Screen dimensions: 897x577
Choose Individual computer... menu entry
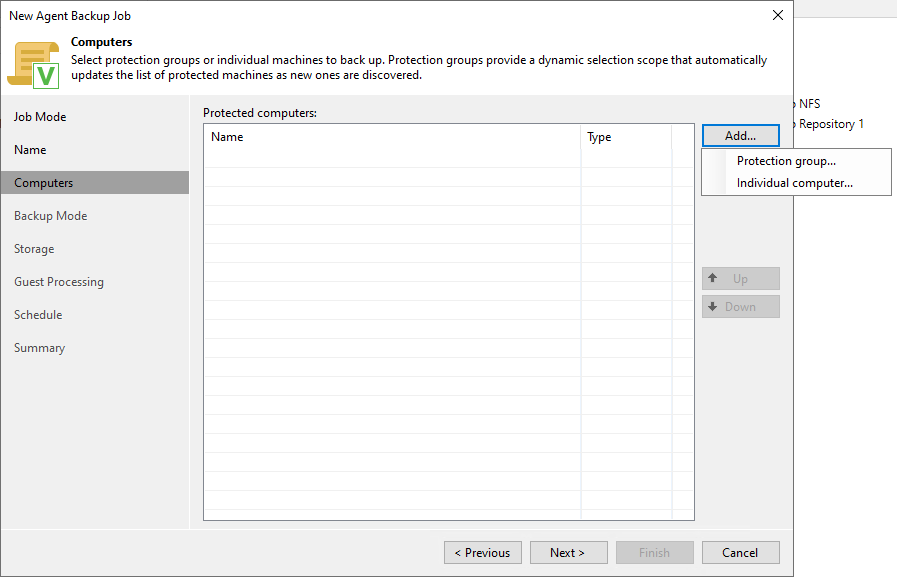pos(794,183)
